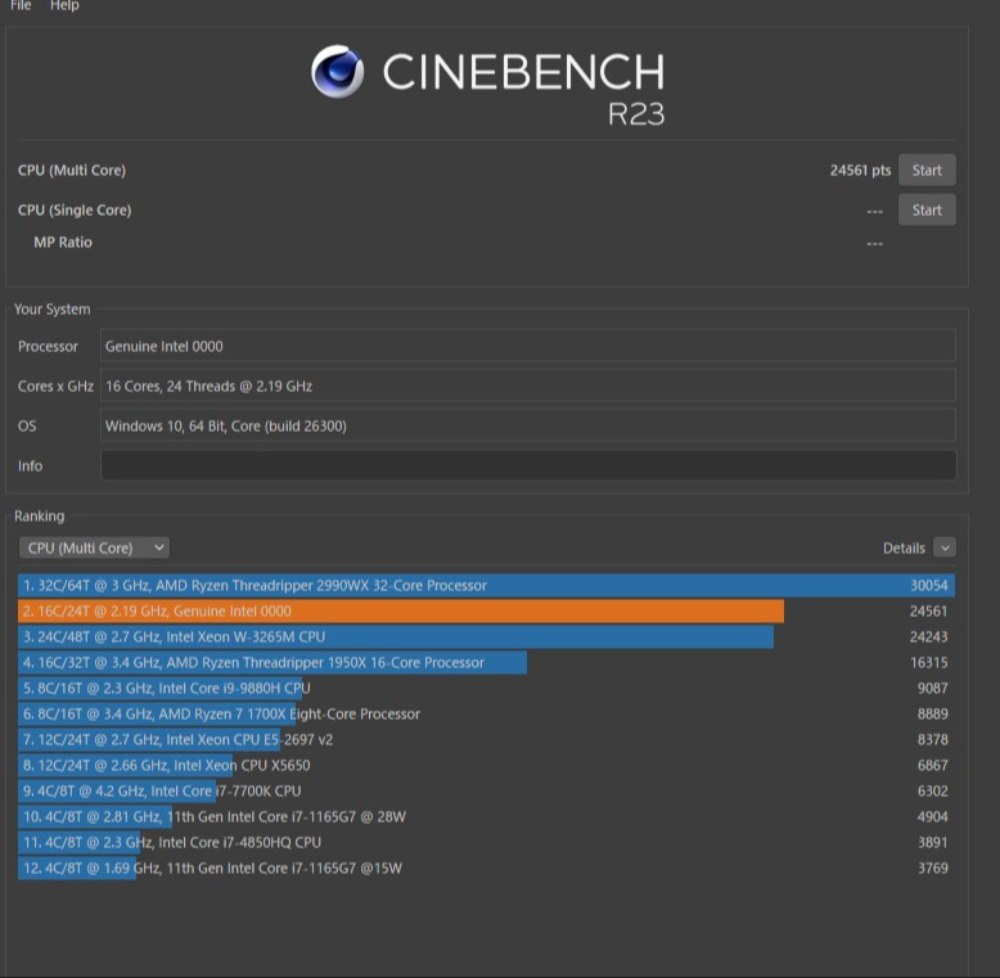Click the Details label in Ranking
The image size is (1000, 978).
[904, 548]
